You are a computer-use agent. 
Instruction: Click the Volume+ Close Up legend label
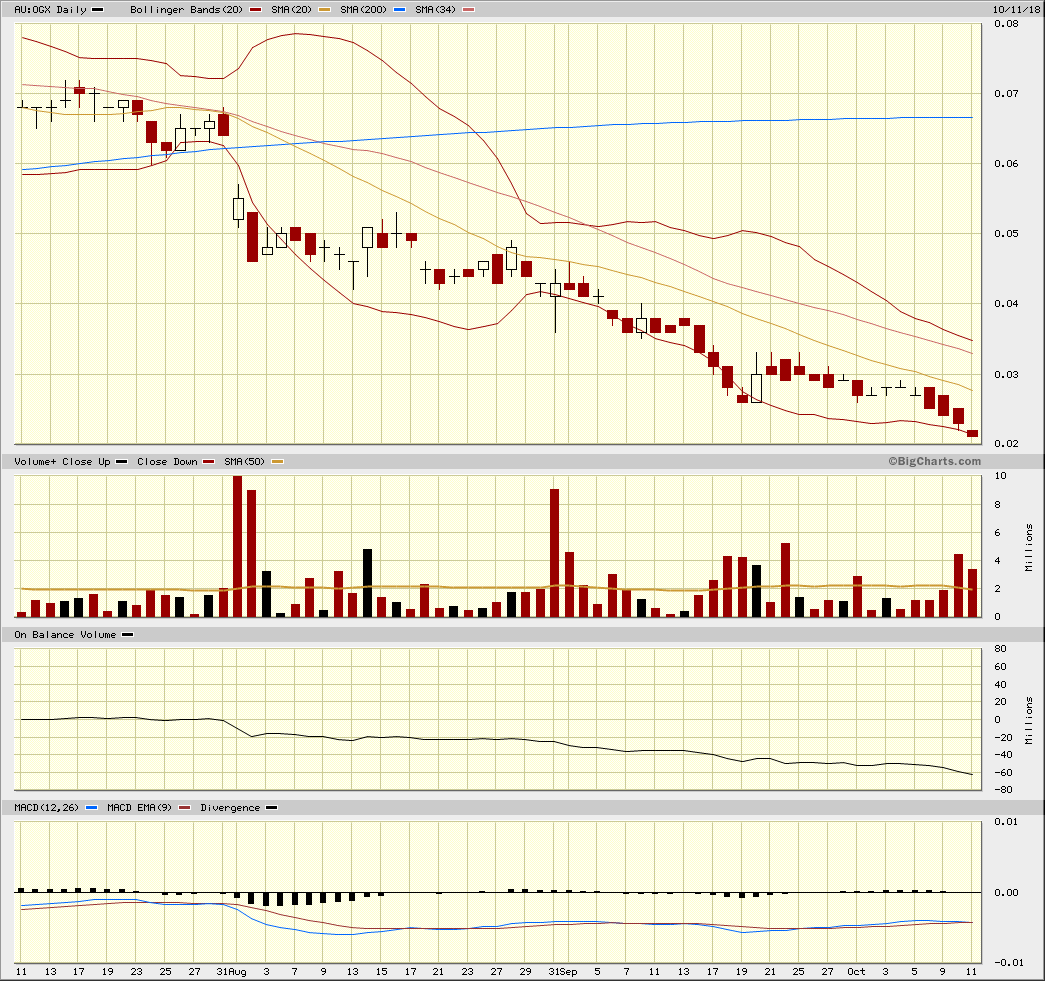pos(62,461)
